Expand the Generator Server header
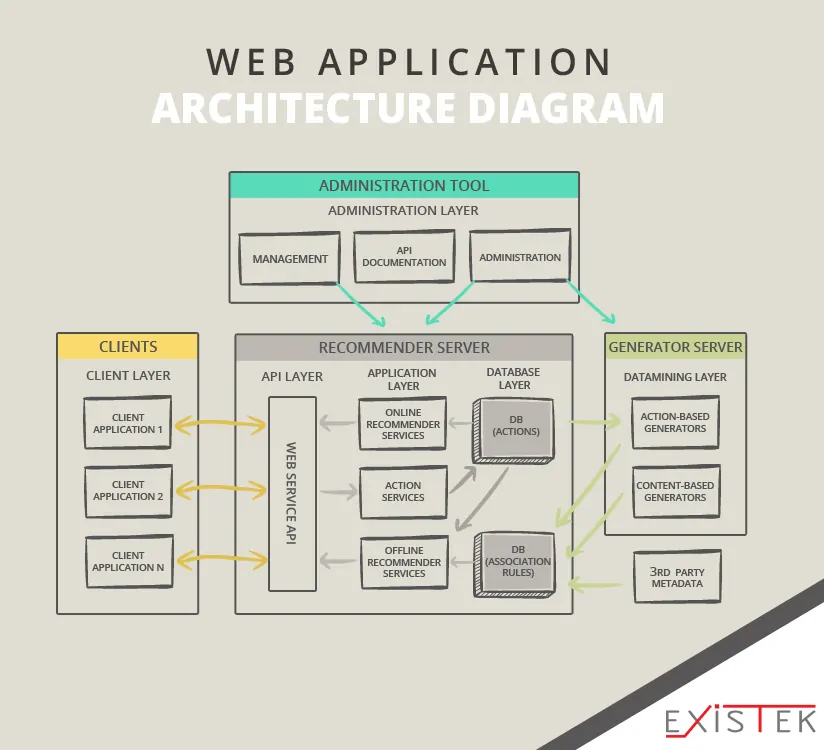This screenshot has height=750, width=824. point(676,347)
